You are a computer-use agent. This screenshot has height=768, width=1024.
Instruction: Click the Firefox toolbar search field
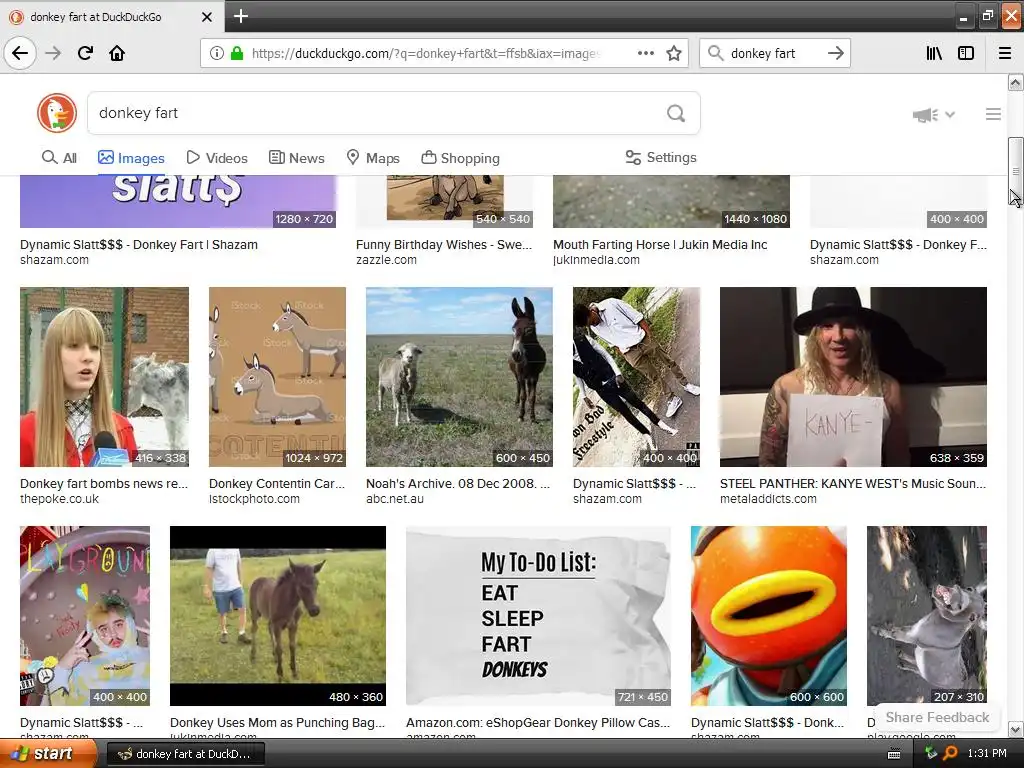click(775, 53)
